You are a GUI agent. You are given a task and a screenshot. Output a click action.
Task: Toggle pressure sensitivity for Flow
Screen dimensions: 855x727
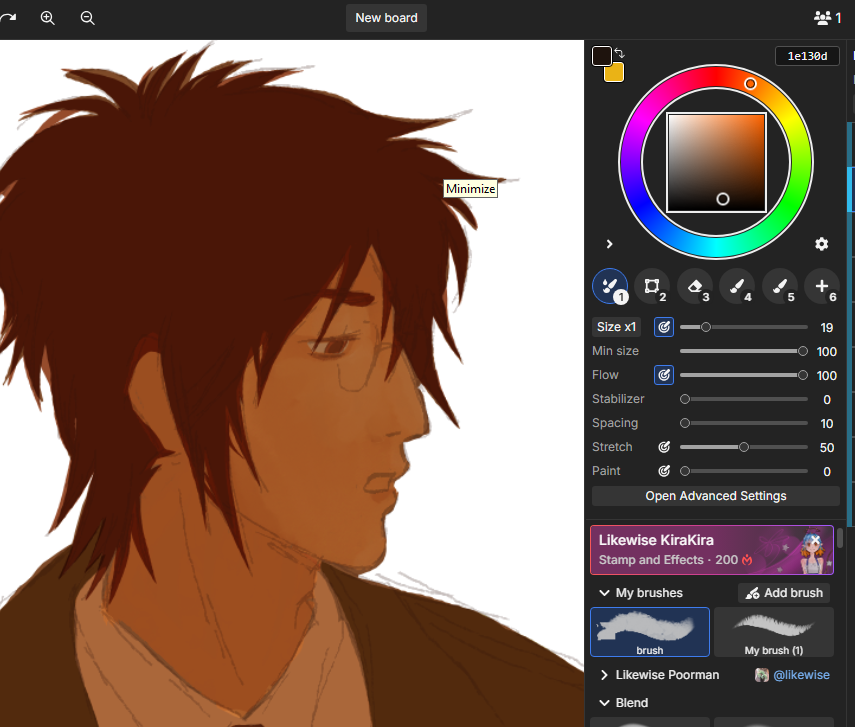click(x=664, y=375)
